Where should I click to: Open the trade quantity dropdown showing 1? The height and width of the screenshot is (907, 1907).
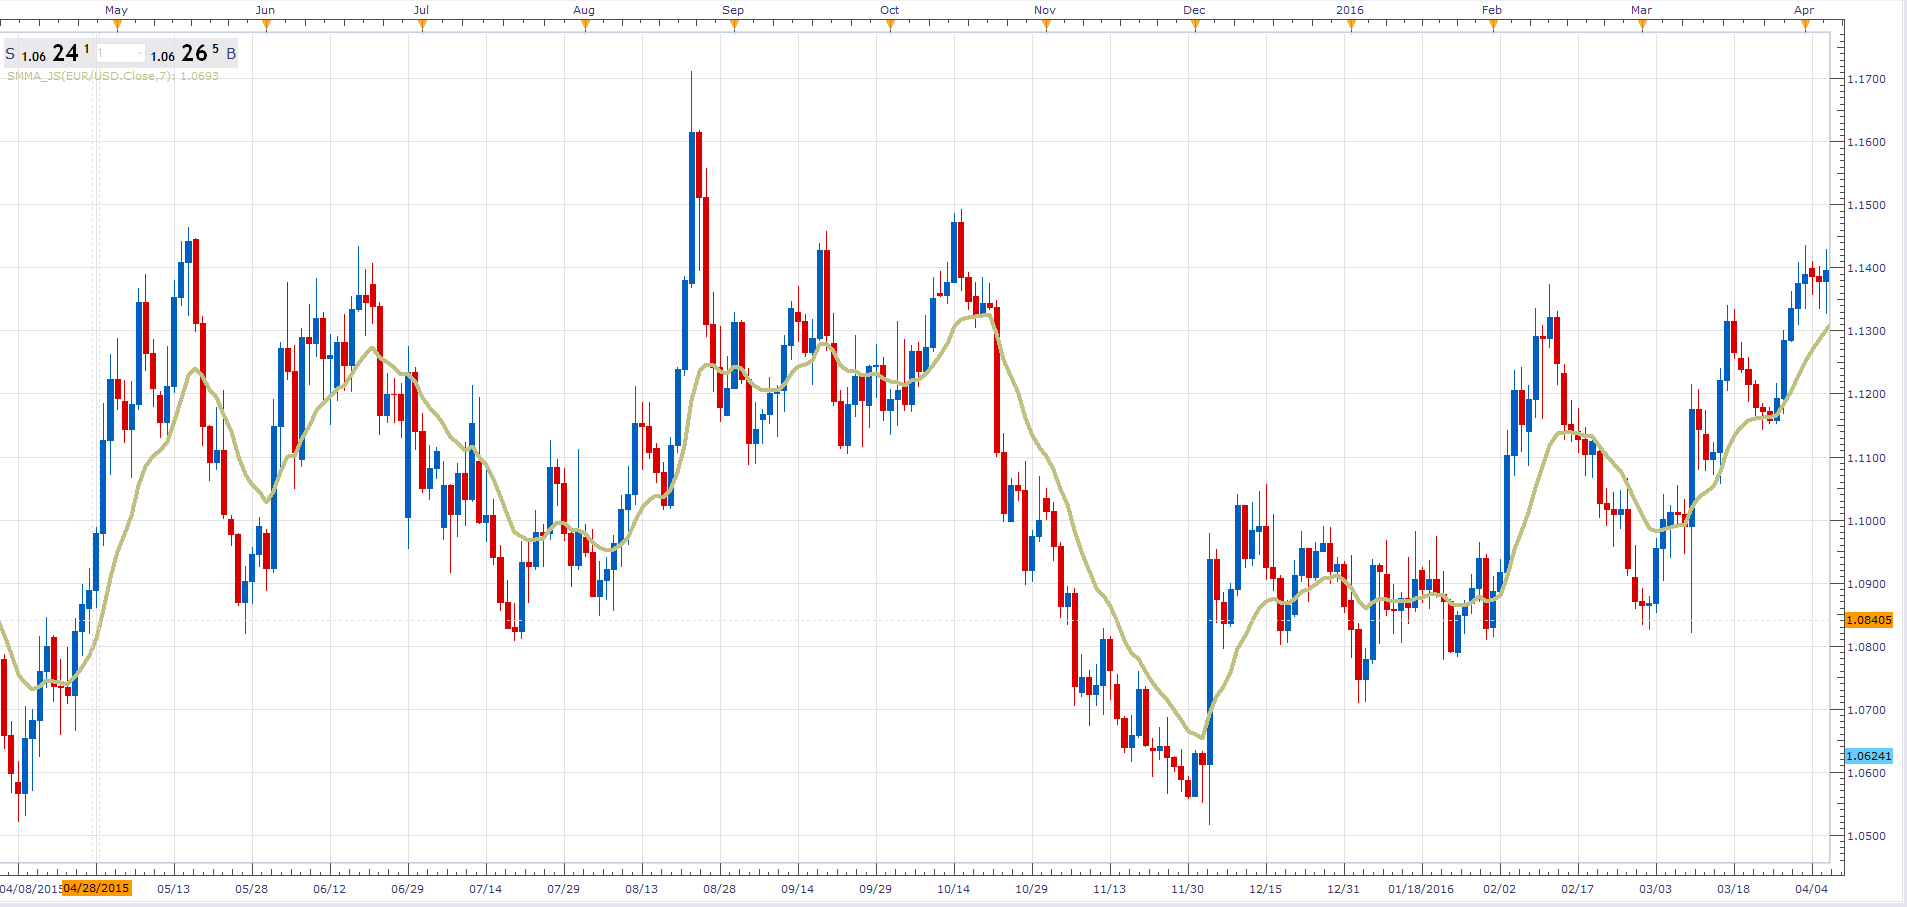click(121, 53)
